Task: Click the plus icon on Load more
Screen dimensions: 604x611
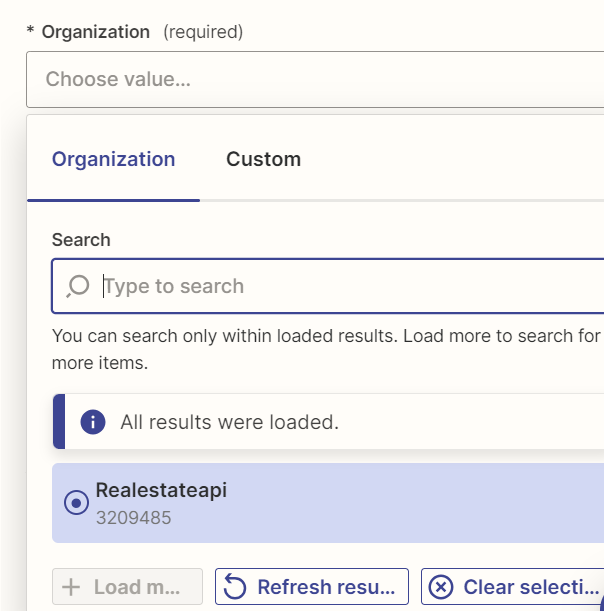Action: [x=71, y=587]
